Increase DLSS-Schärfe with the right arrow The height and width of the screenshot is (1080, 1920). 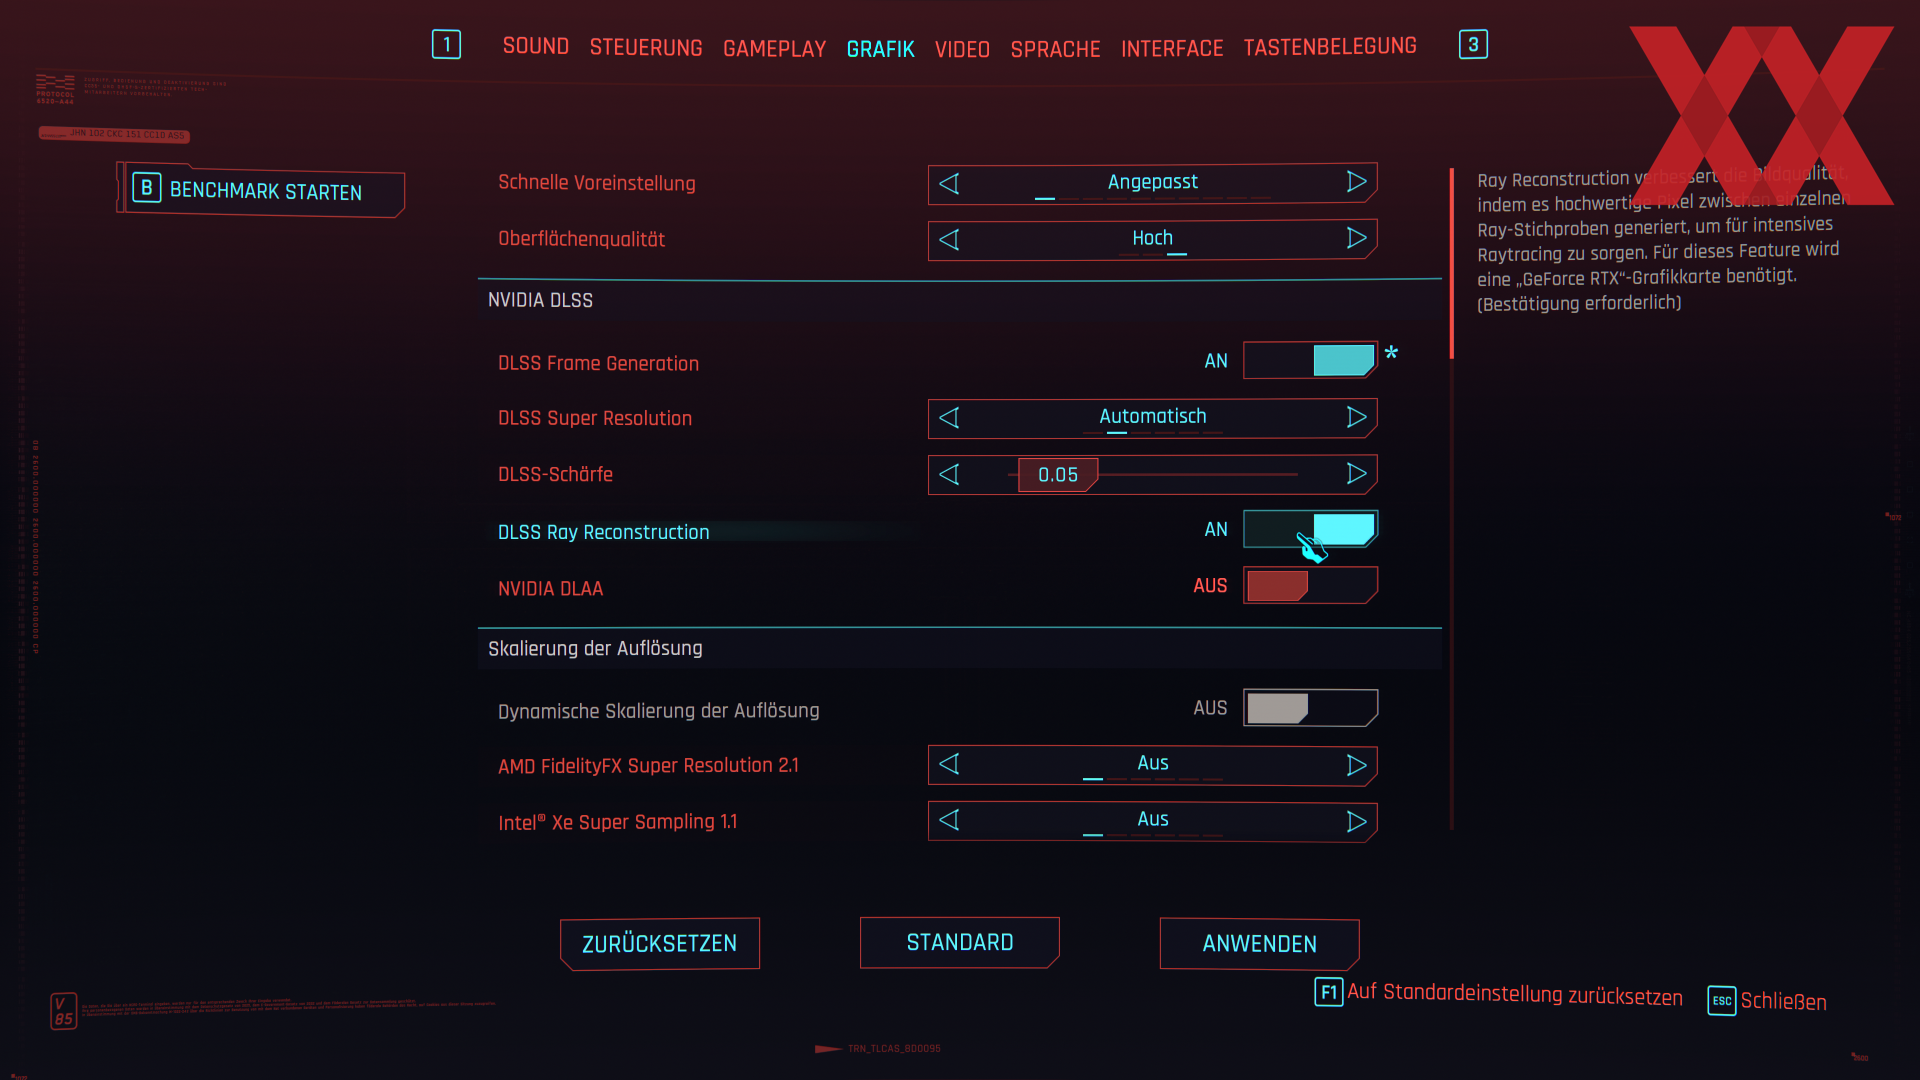[x=1356, y=473]
